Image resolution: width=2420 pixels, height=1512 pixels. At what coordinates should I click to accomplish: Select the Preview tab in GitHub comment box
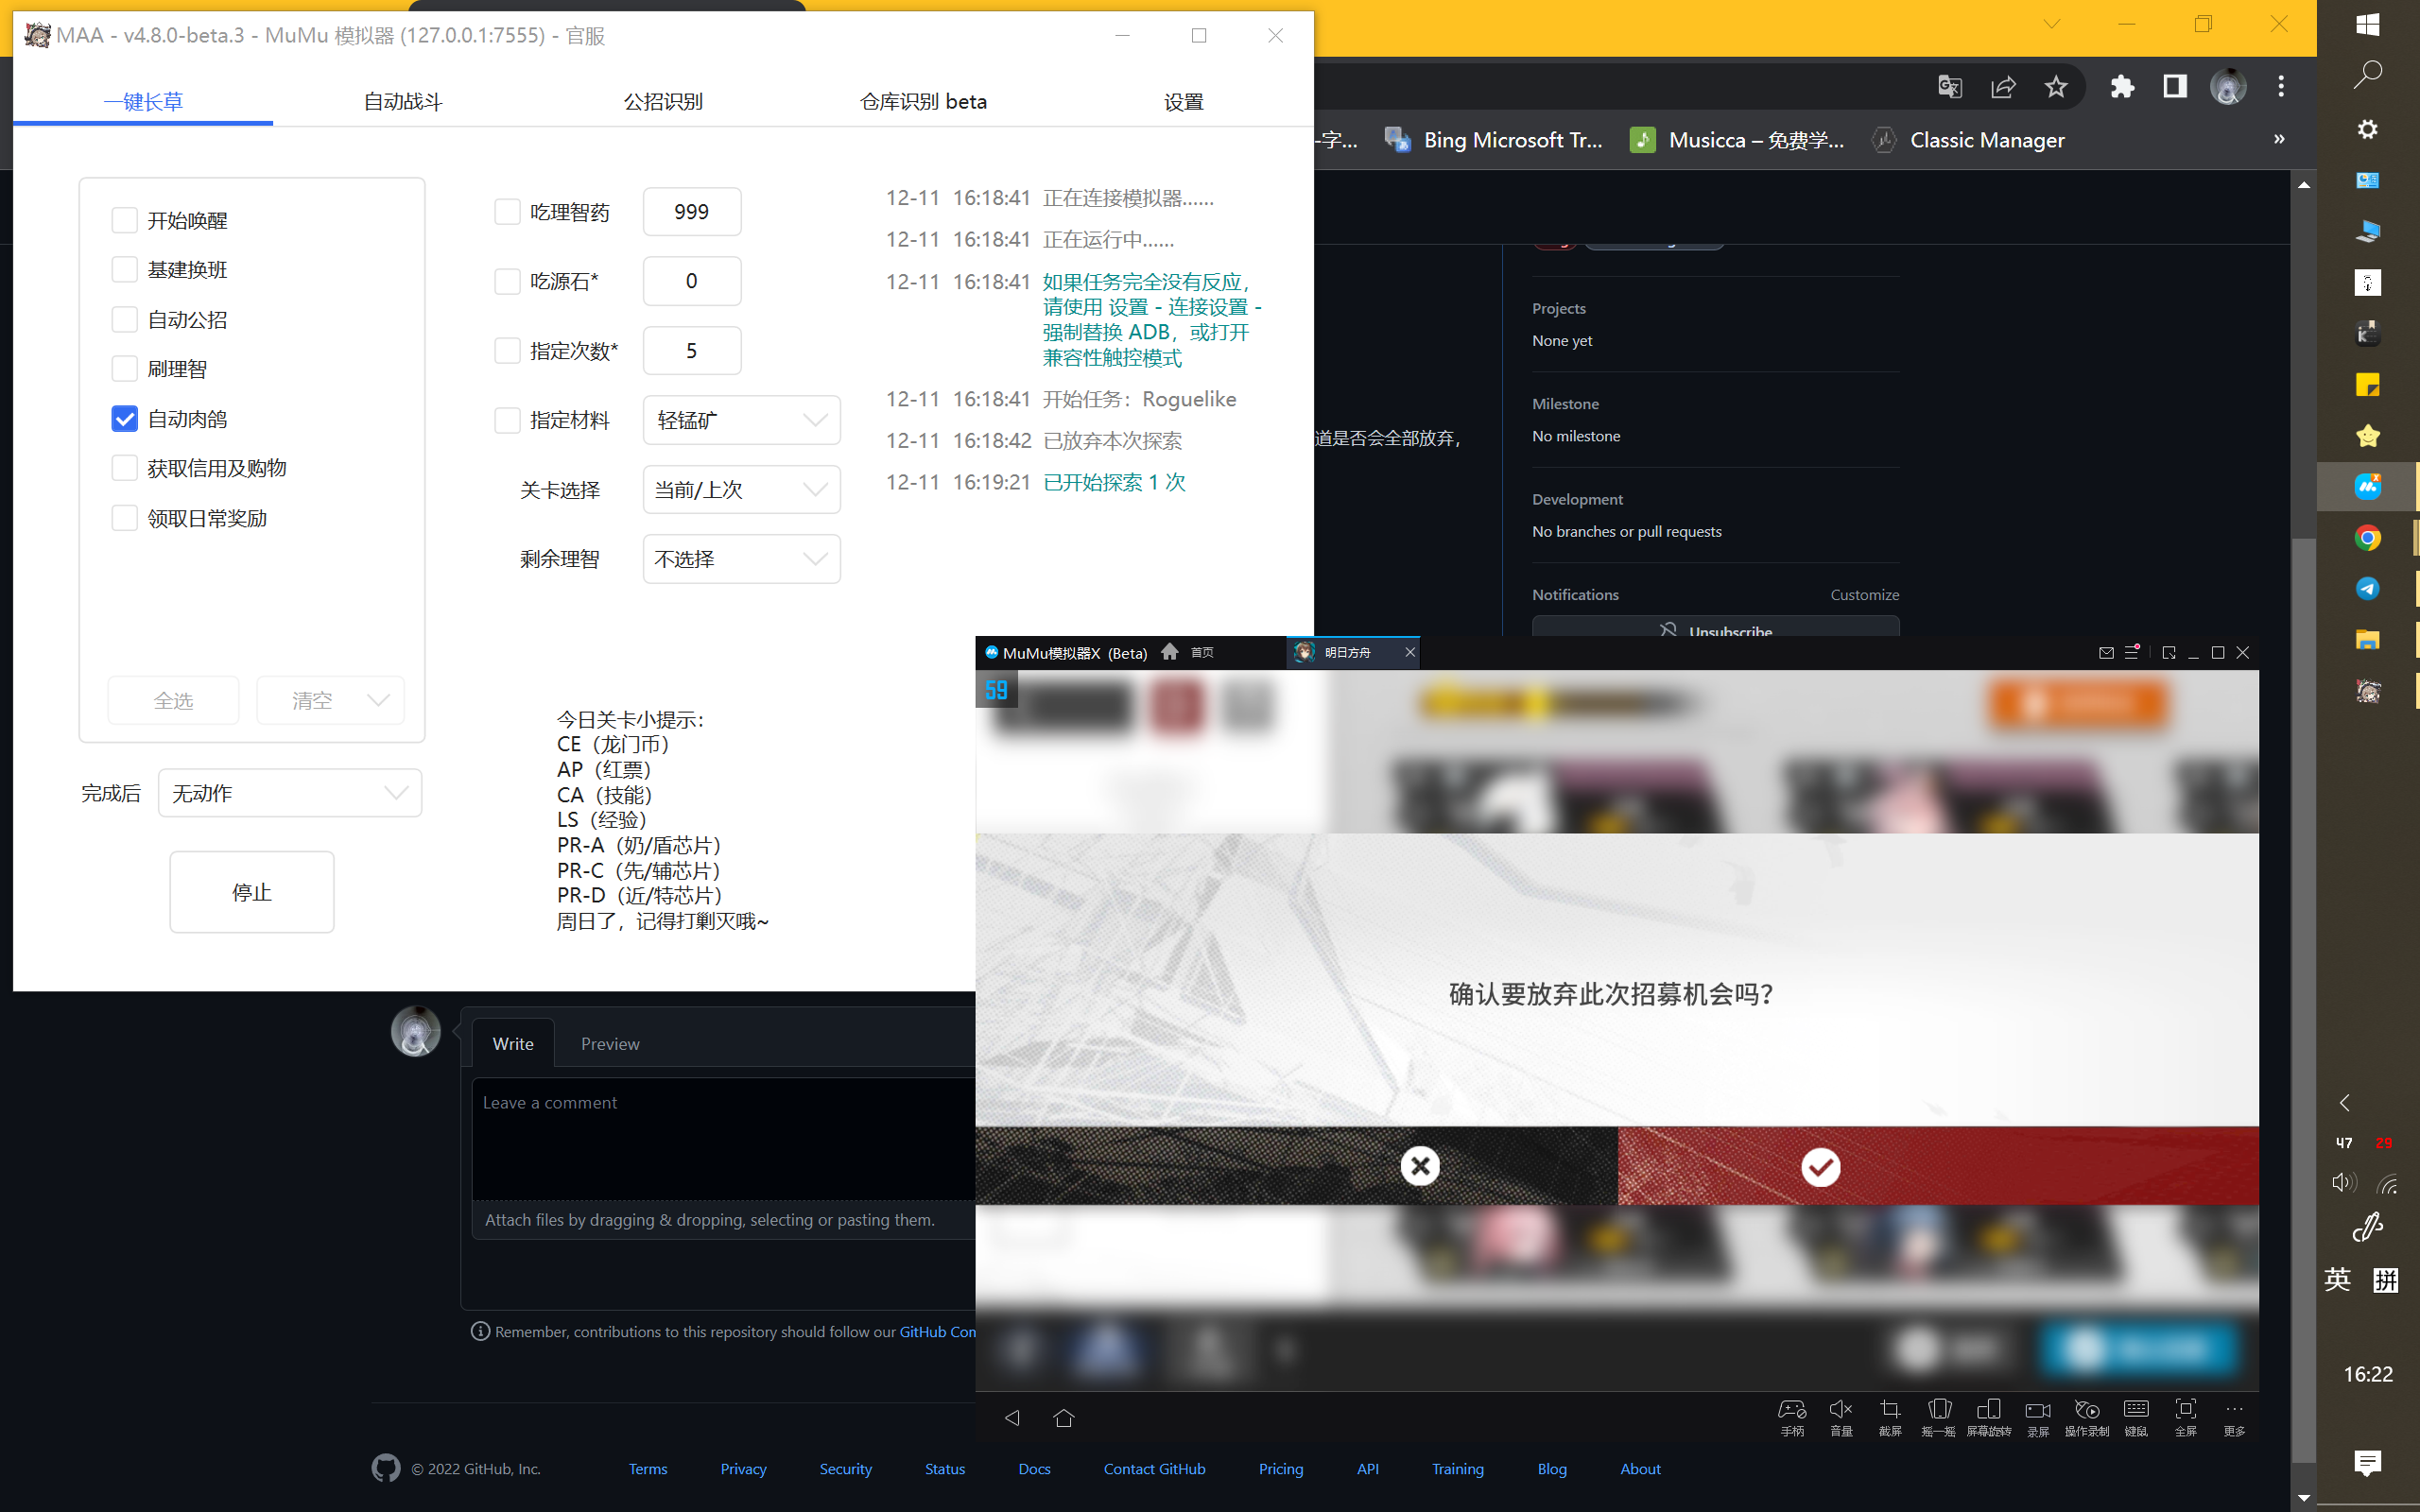coord(610,1043)
